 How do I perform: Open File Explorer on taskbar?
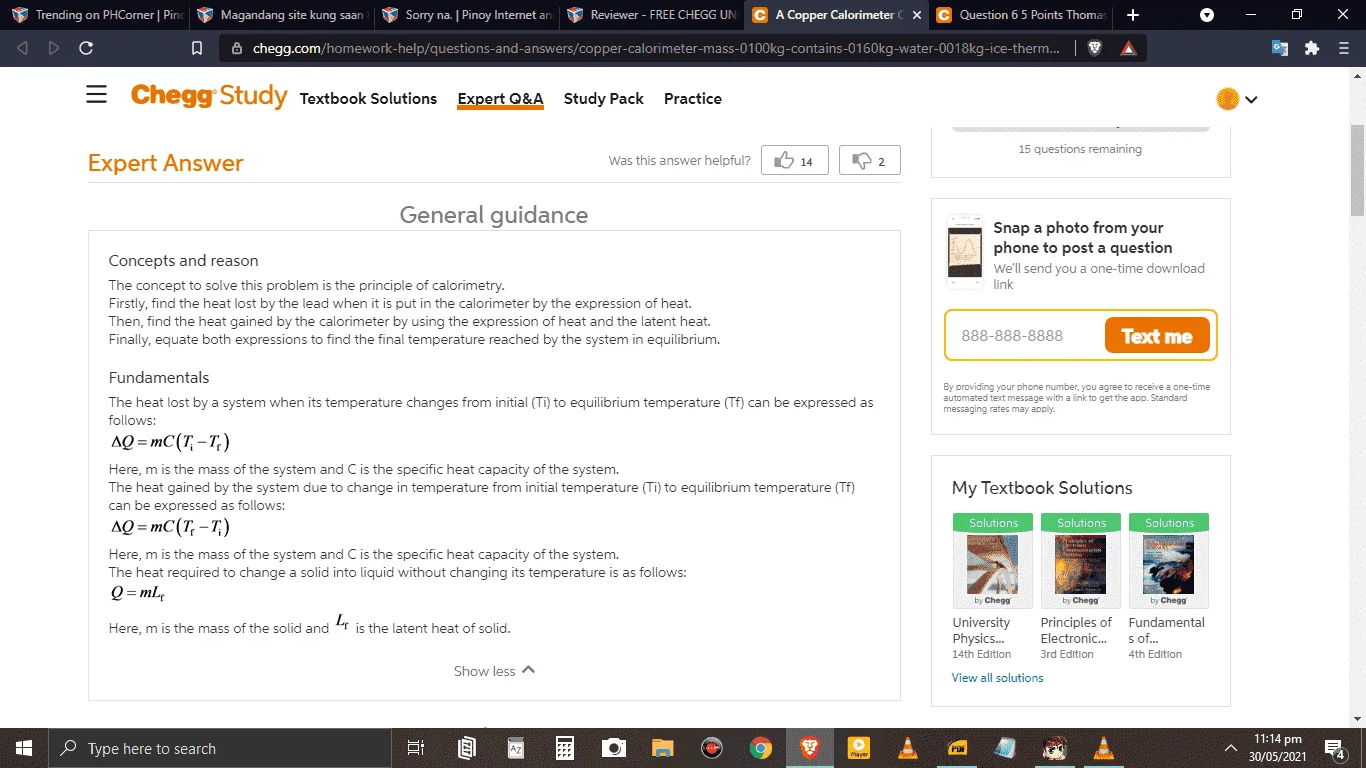coord(663,748)
